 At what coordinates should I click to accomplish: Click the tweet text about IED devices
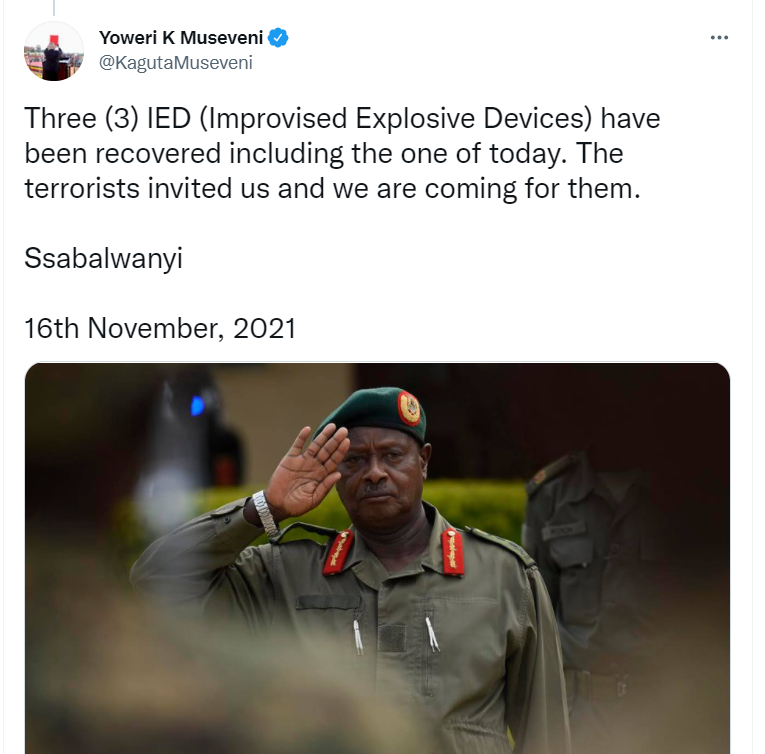tap(342, 153)
